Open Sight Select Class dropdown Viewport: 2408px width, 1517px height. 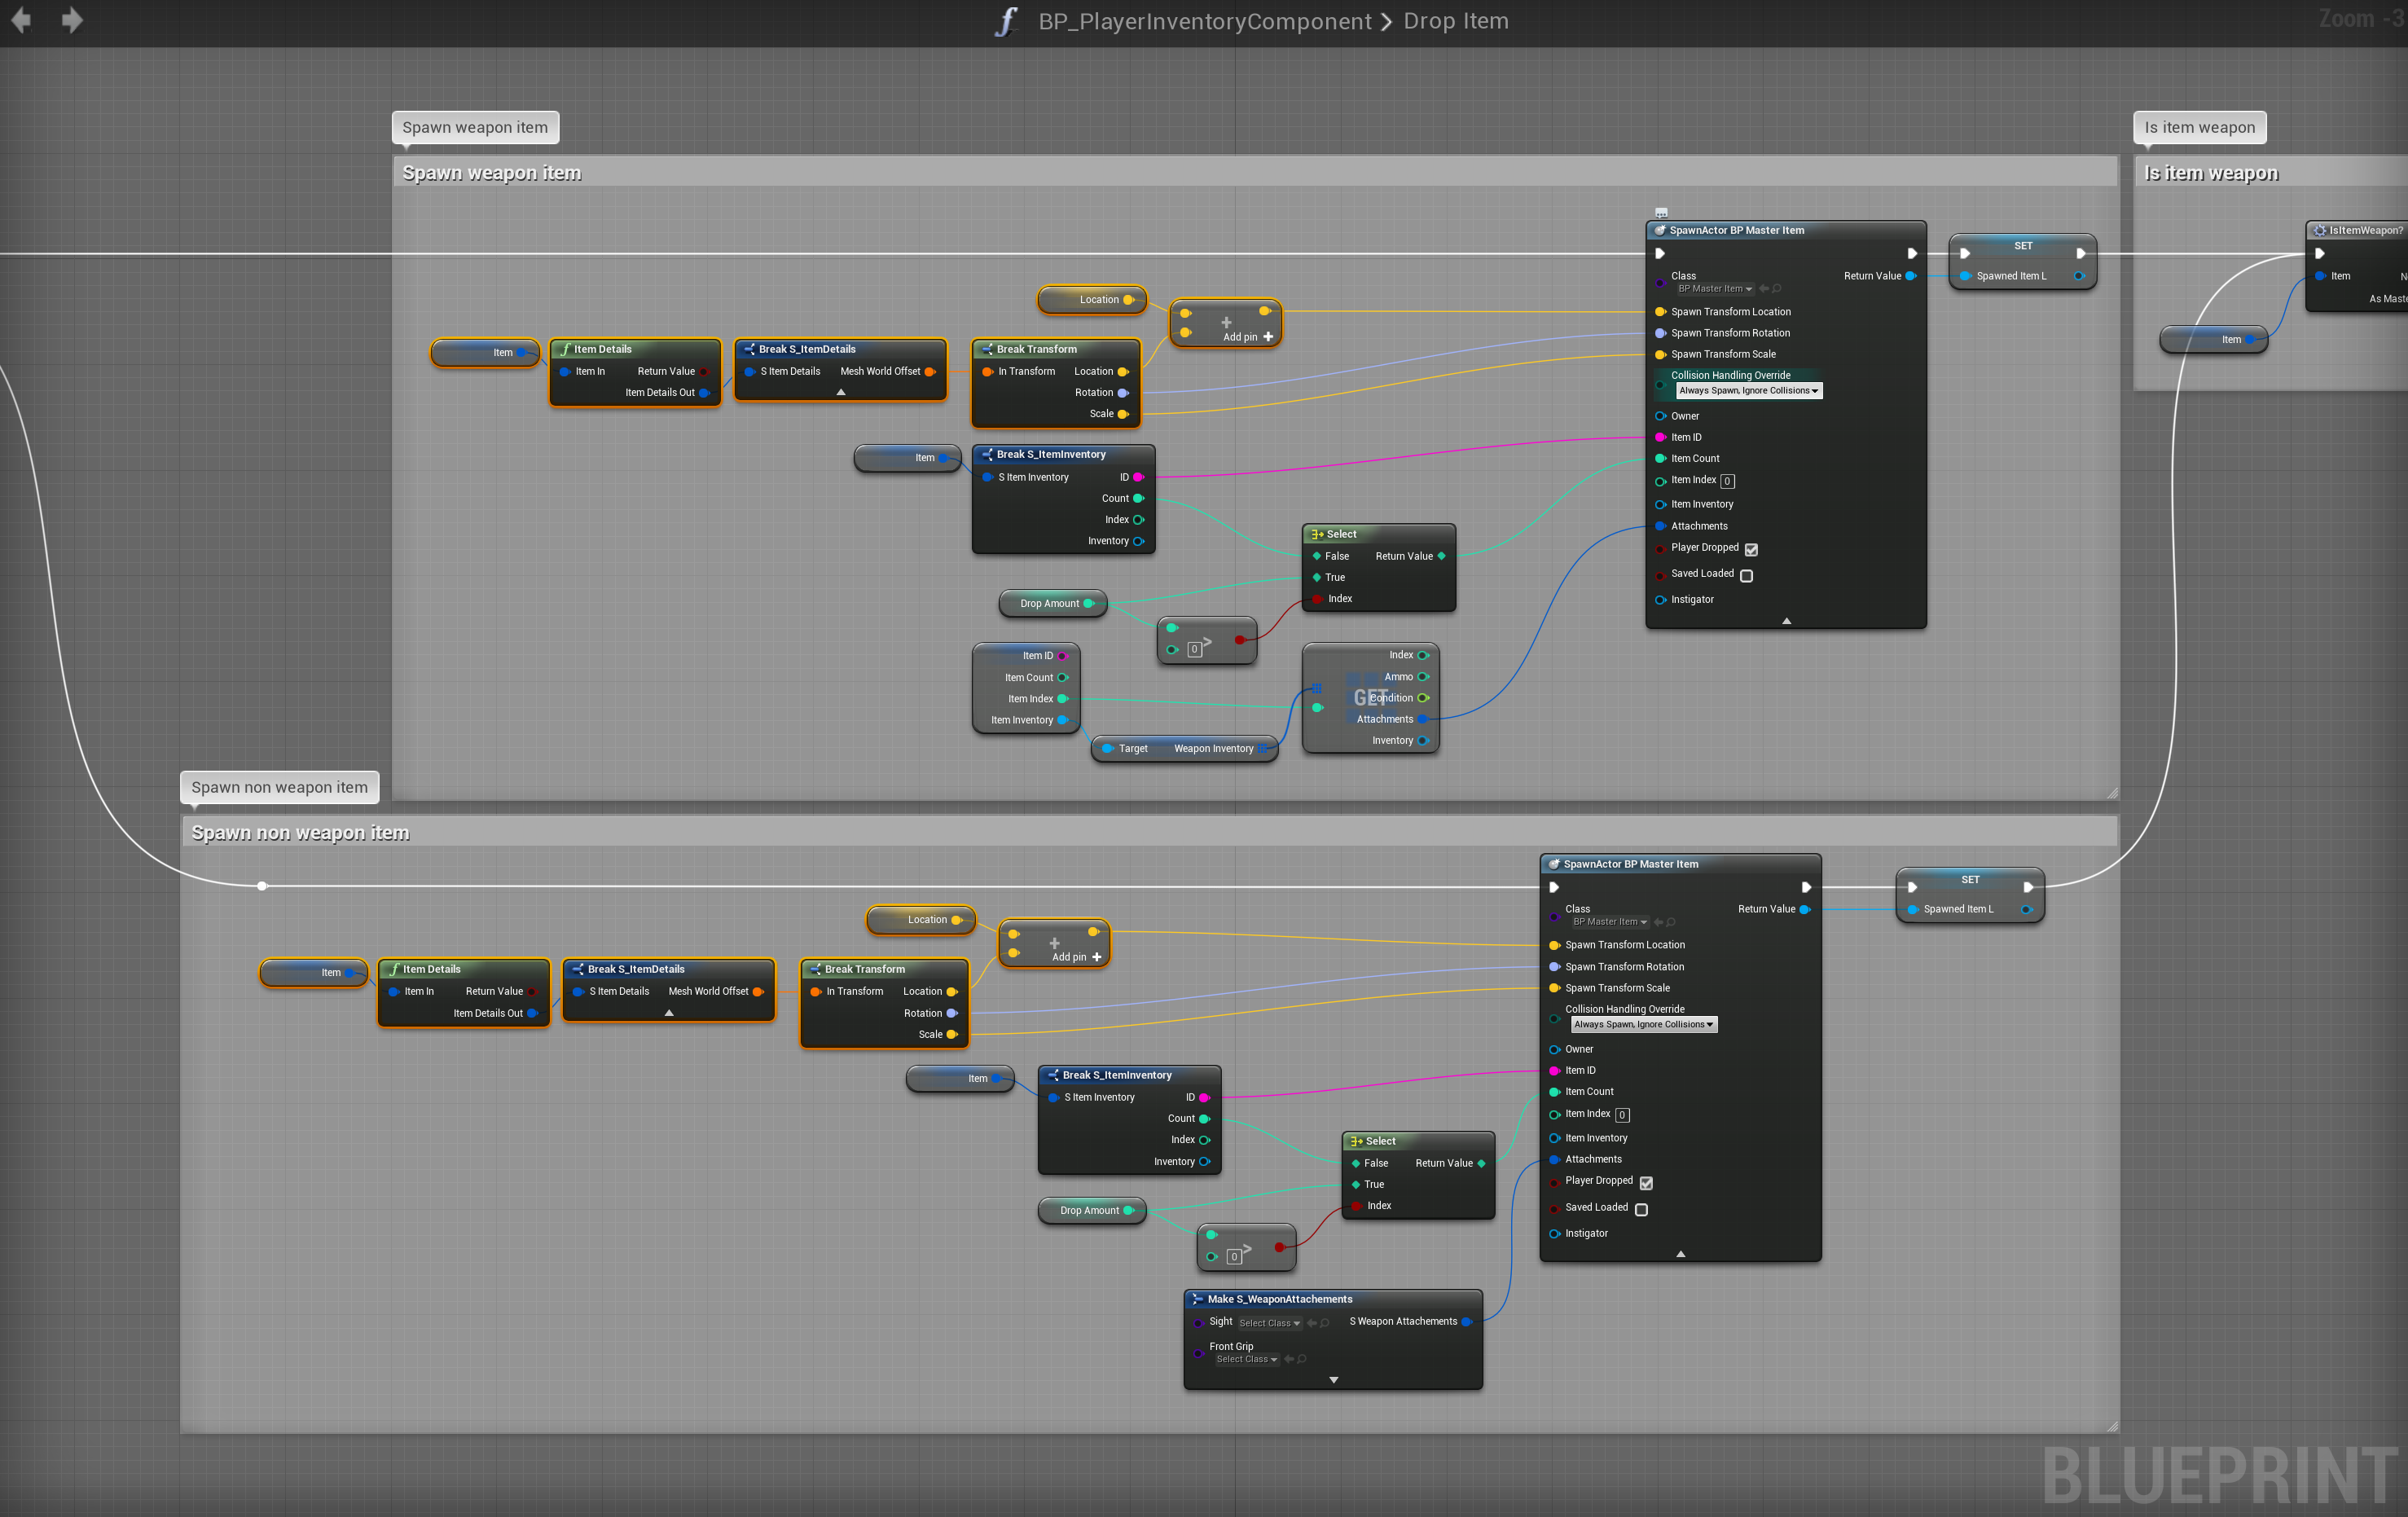(x=1270, y=1323)
